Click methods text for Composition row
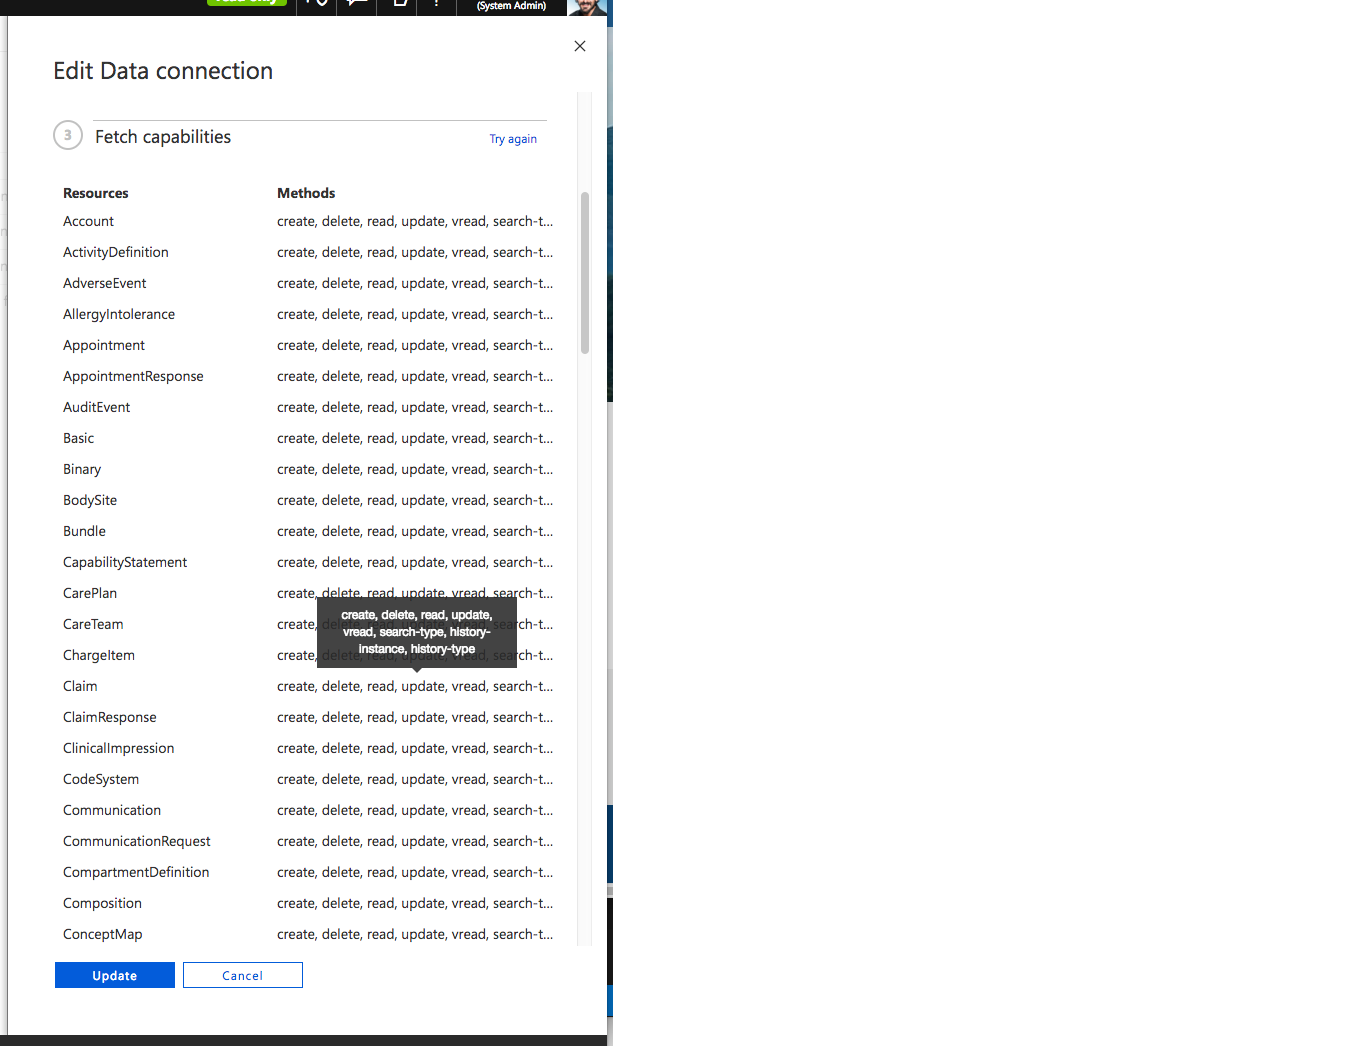The width and height of the screenshot is (1356, 1046). tap(415, 903)
